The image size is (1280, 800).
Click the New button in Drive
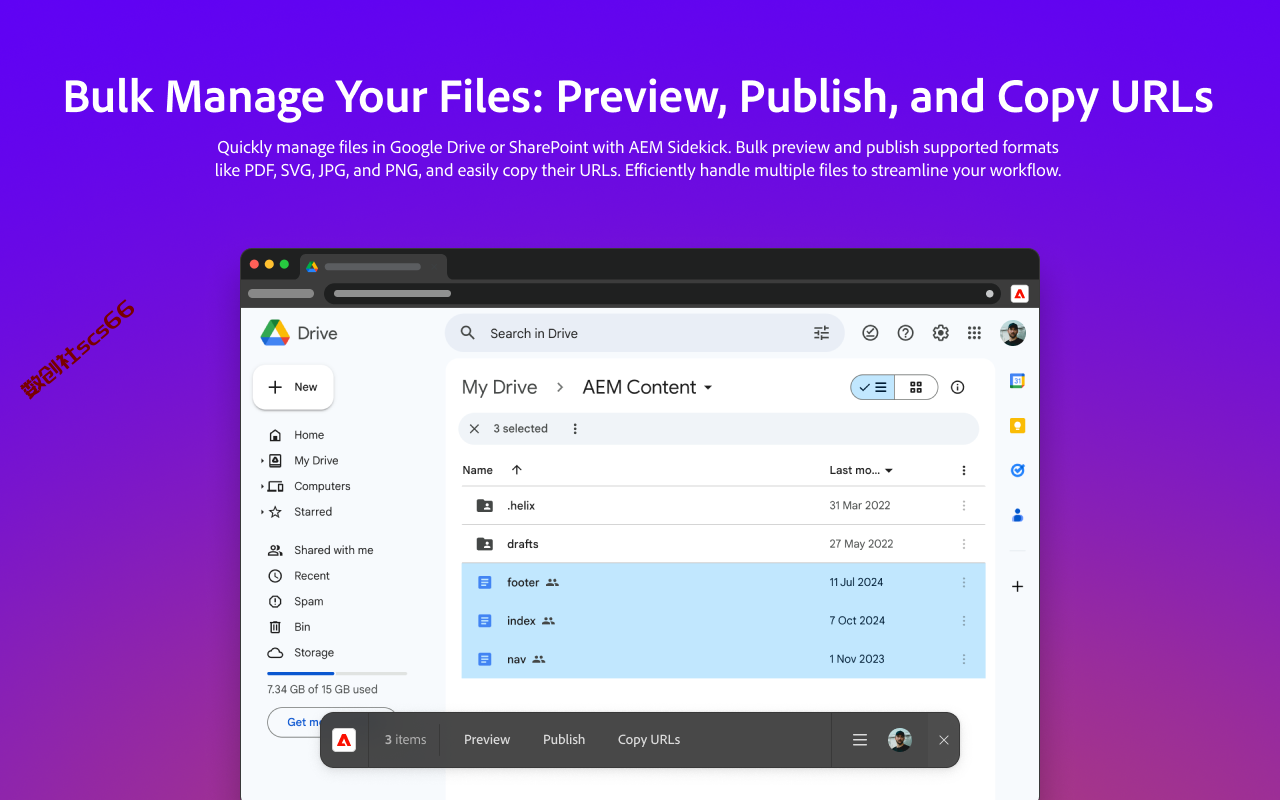coord(293,387)
